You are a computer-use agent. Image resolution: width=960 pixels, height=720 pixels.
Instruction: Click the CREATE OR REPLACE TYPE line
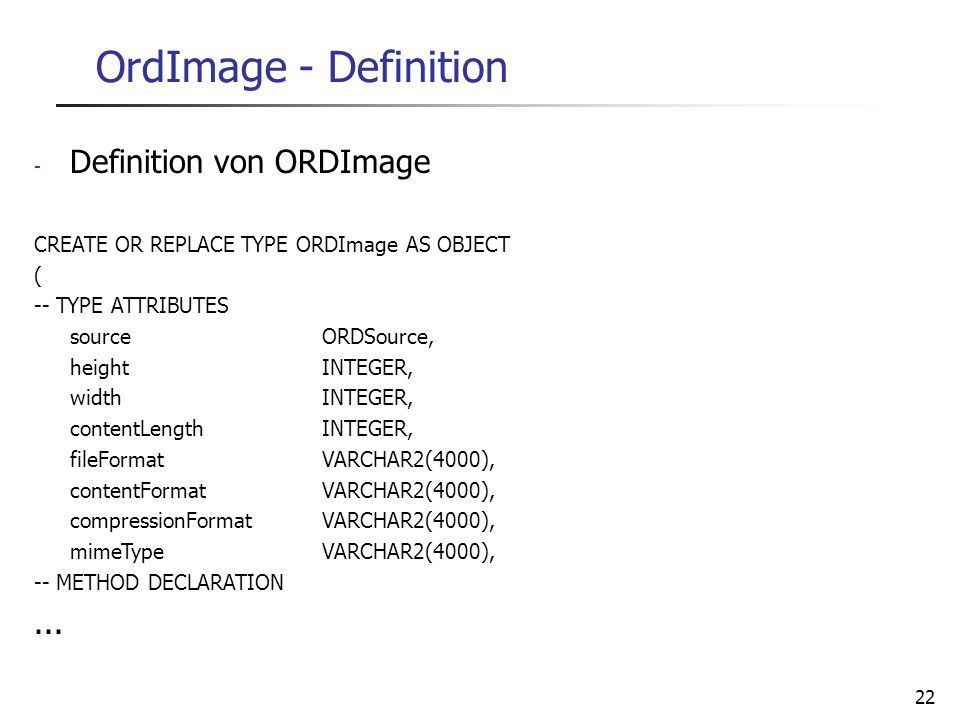[x=272, y=245]
